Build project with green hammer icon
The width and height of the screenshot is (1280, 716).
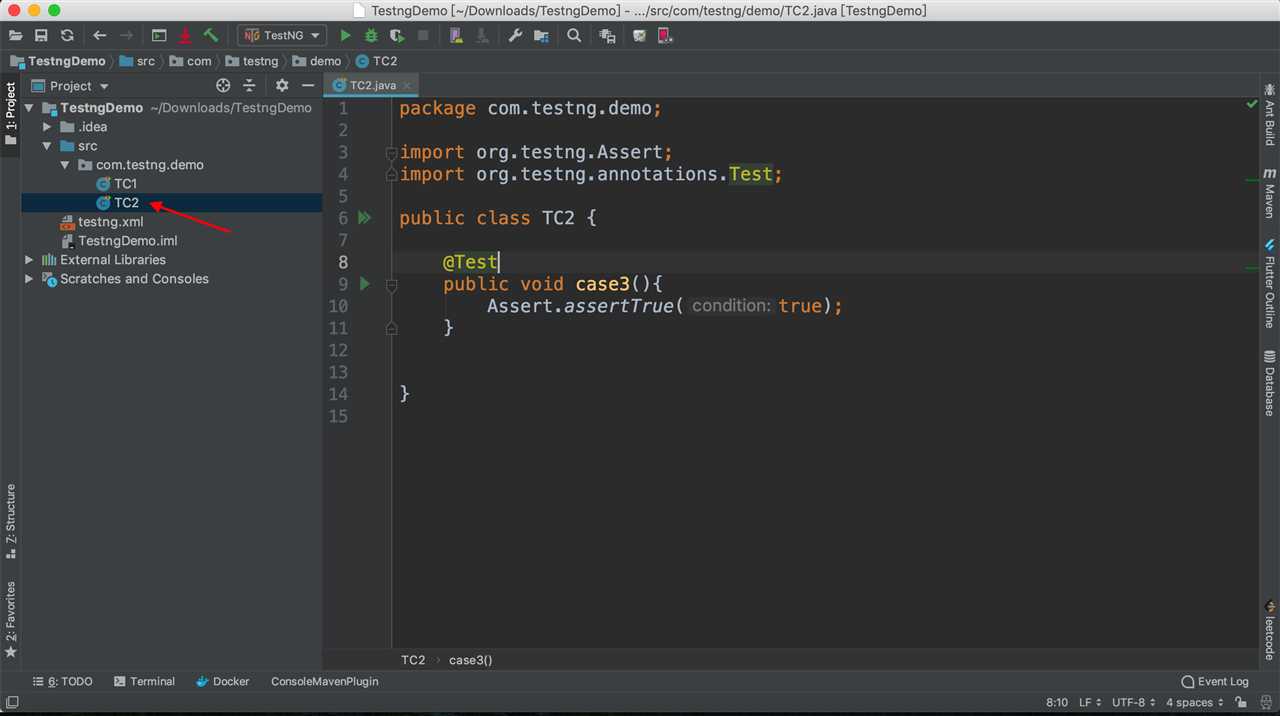210,35
